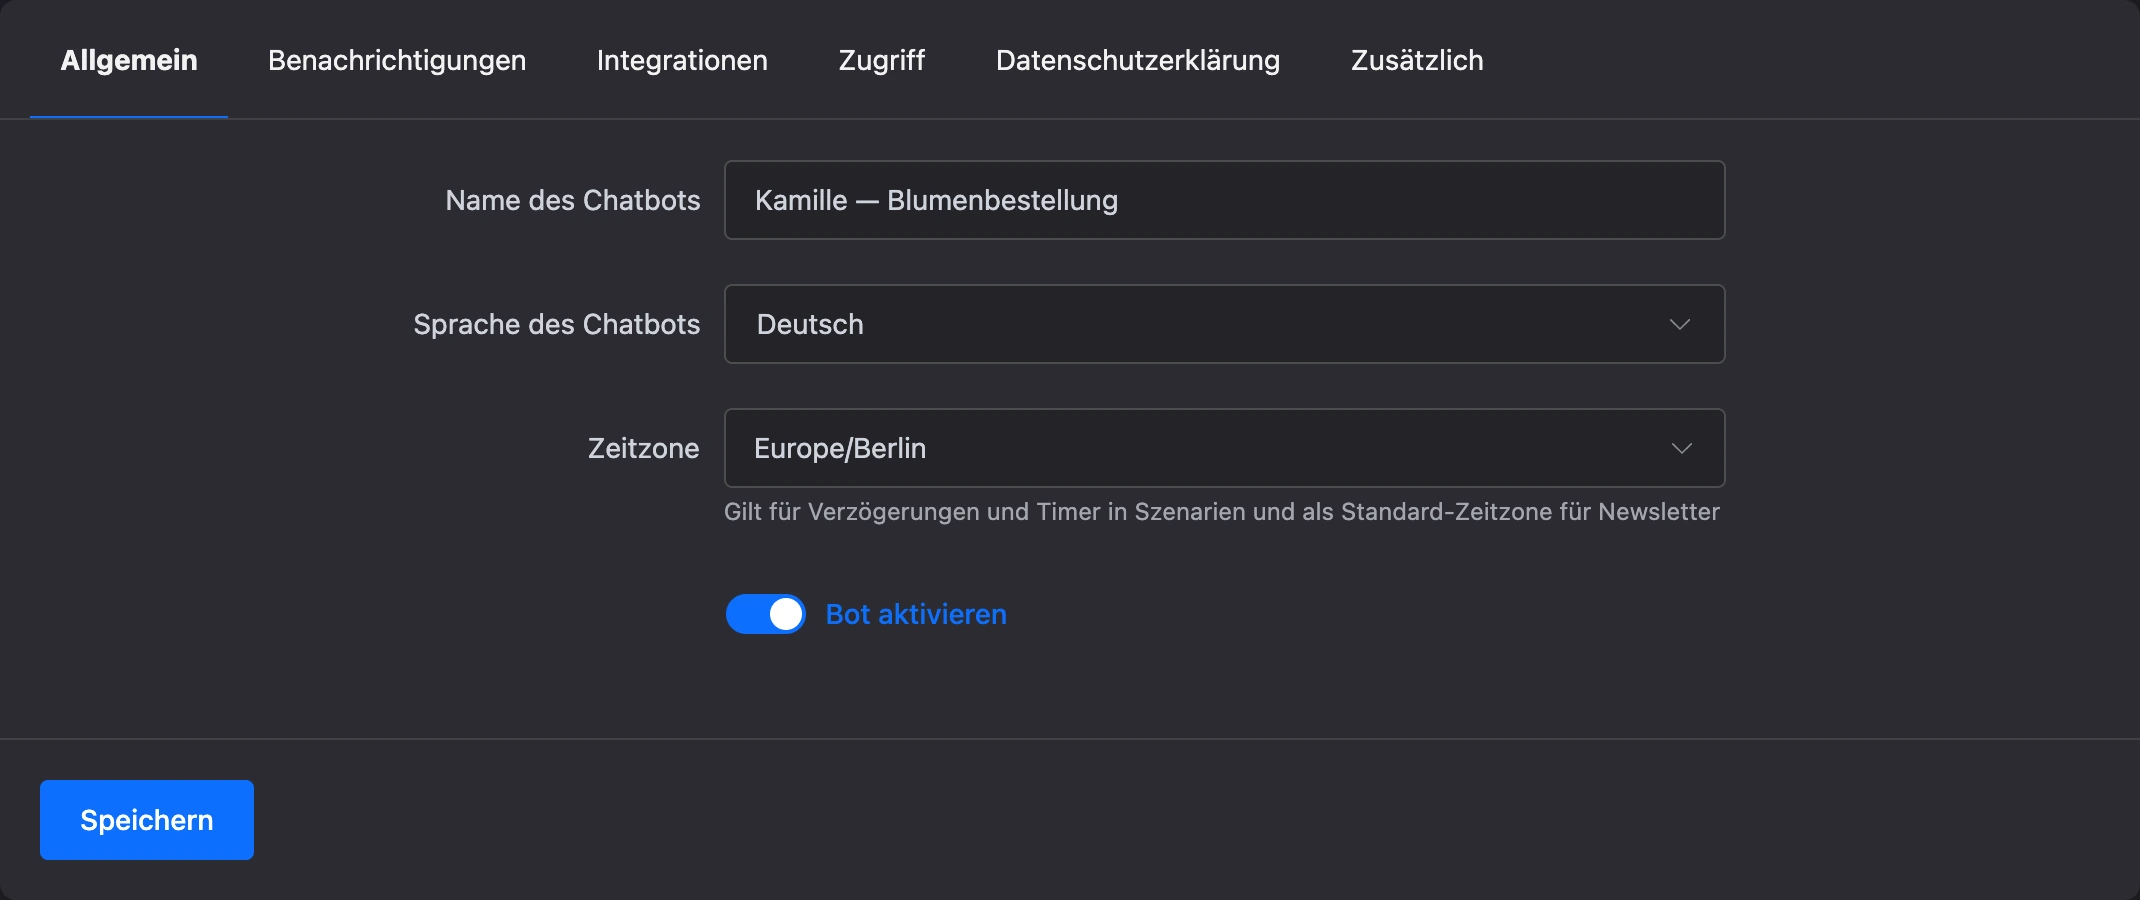The image size is (2140, 900).
Task: Open the Sprache des Chatbots dropdown
Action: click(x=1225, y=324)
